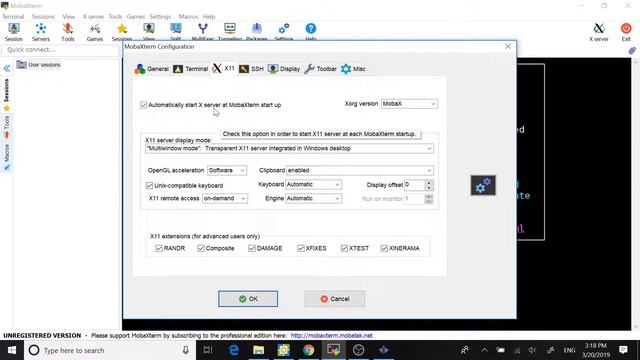Switch to the X11 tab
This screenshot has height=360, width=640.
click(224, 69)
